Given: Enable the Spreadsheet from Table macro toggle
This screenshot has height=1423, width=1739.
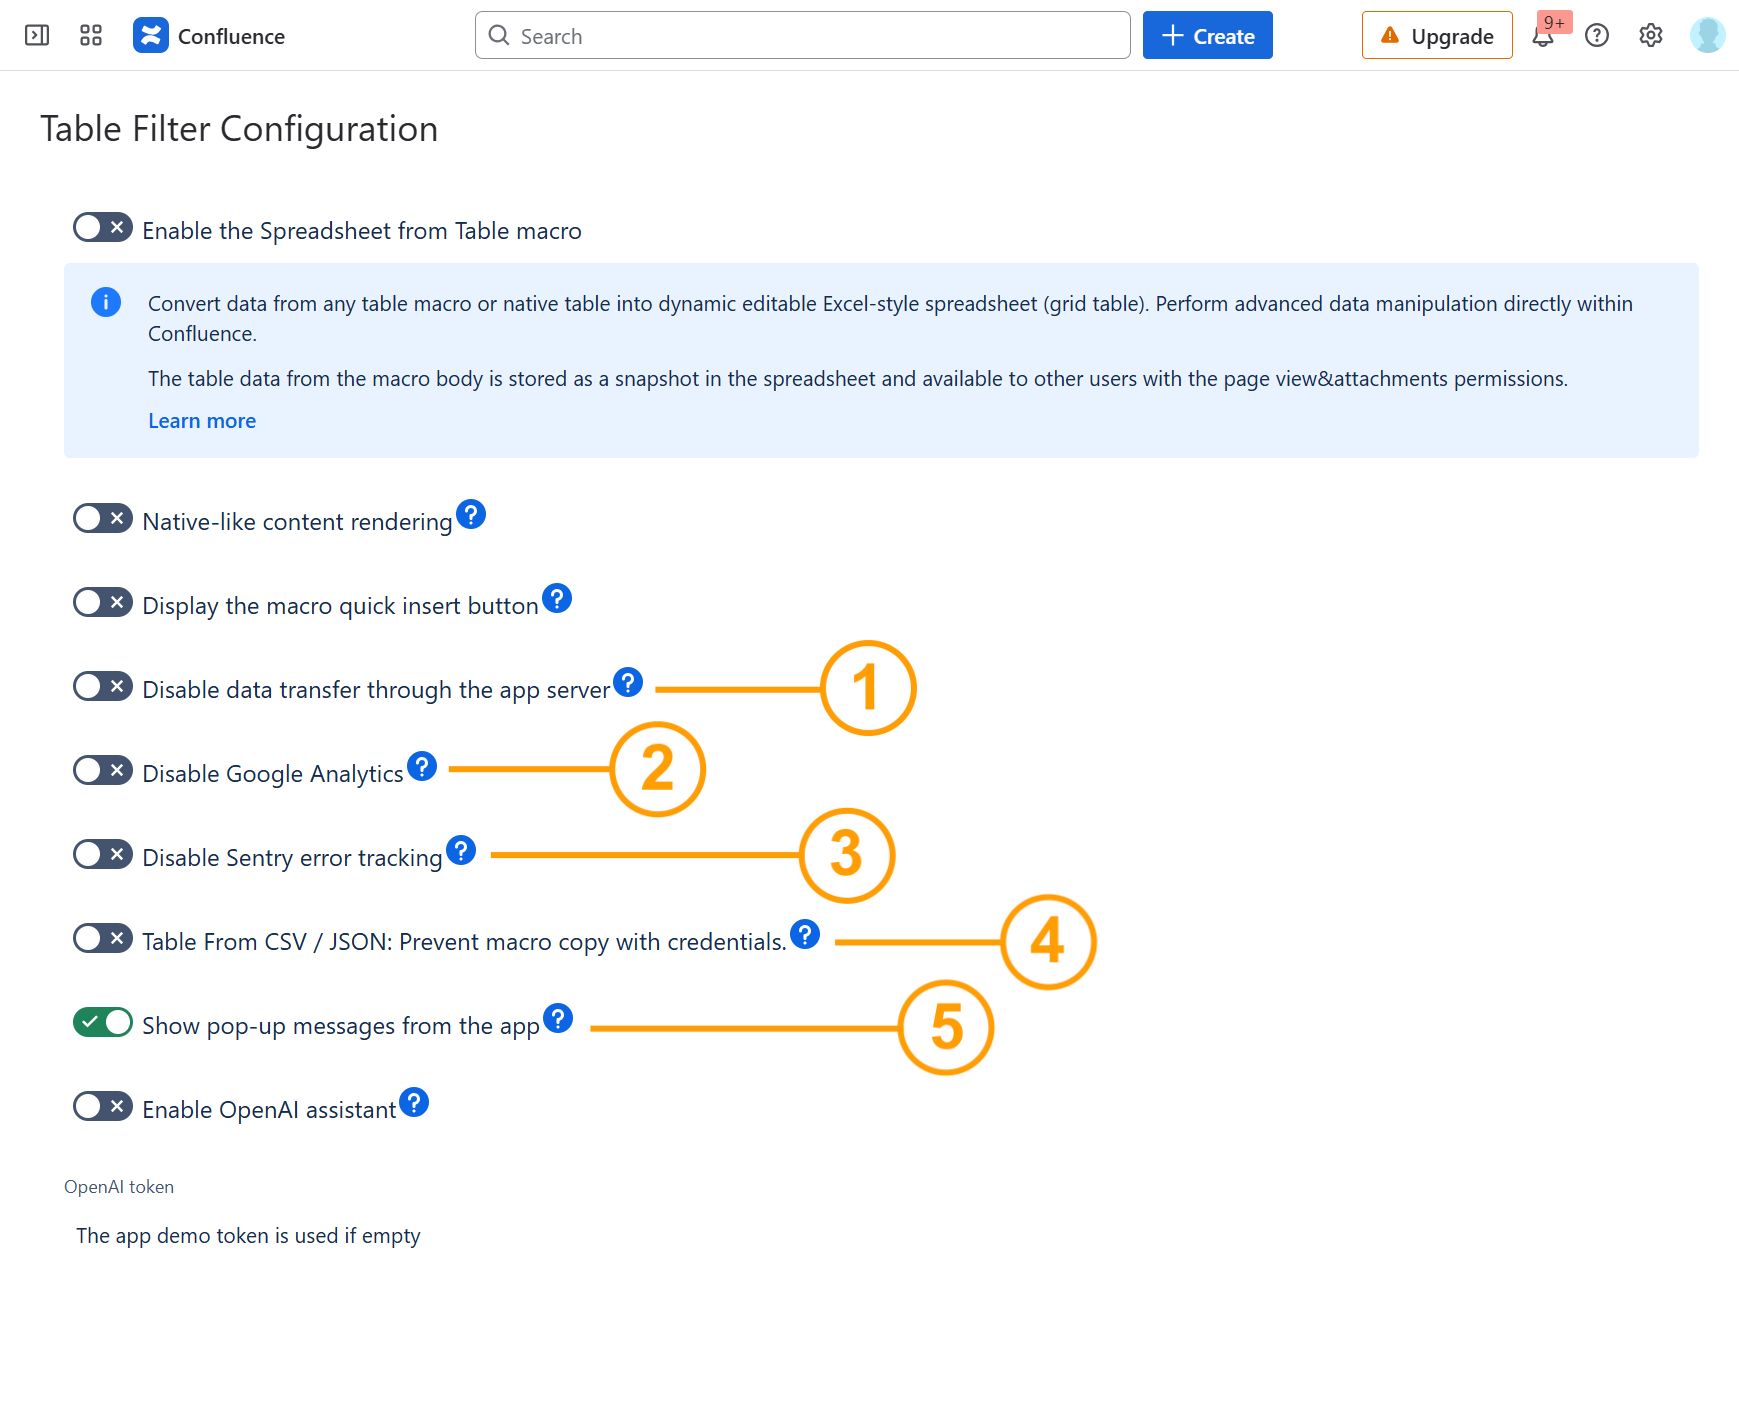Looking at the screenshot, I should [x=103, y=228].
